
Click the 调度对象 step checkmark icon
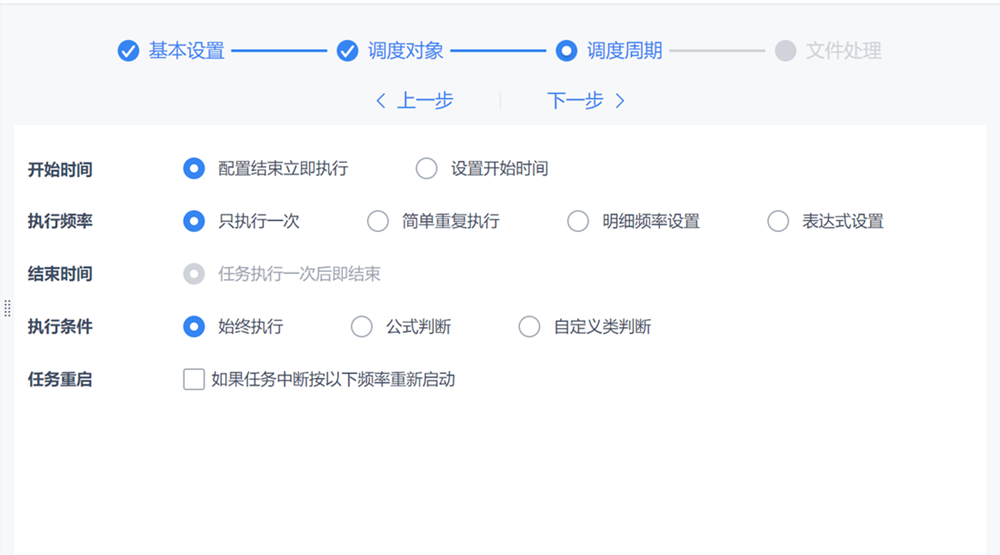(347, 51)
